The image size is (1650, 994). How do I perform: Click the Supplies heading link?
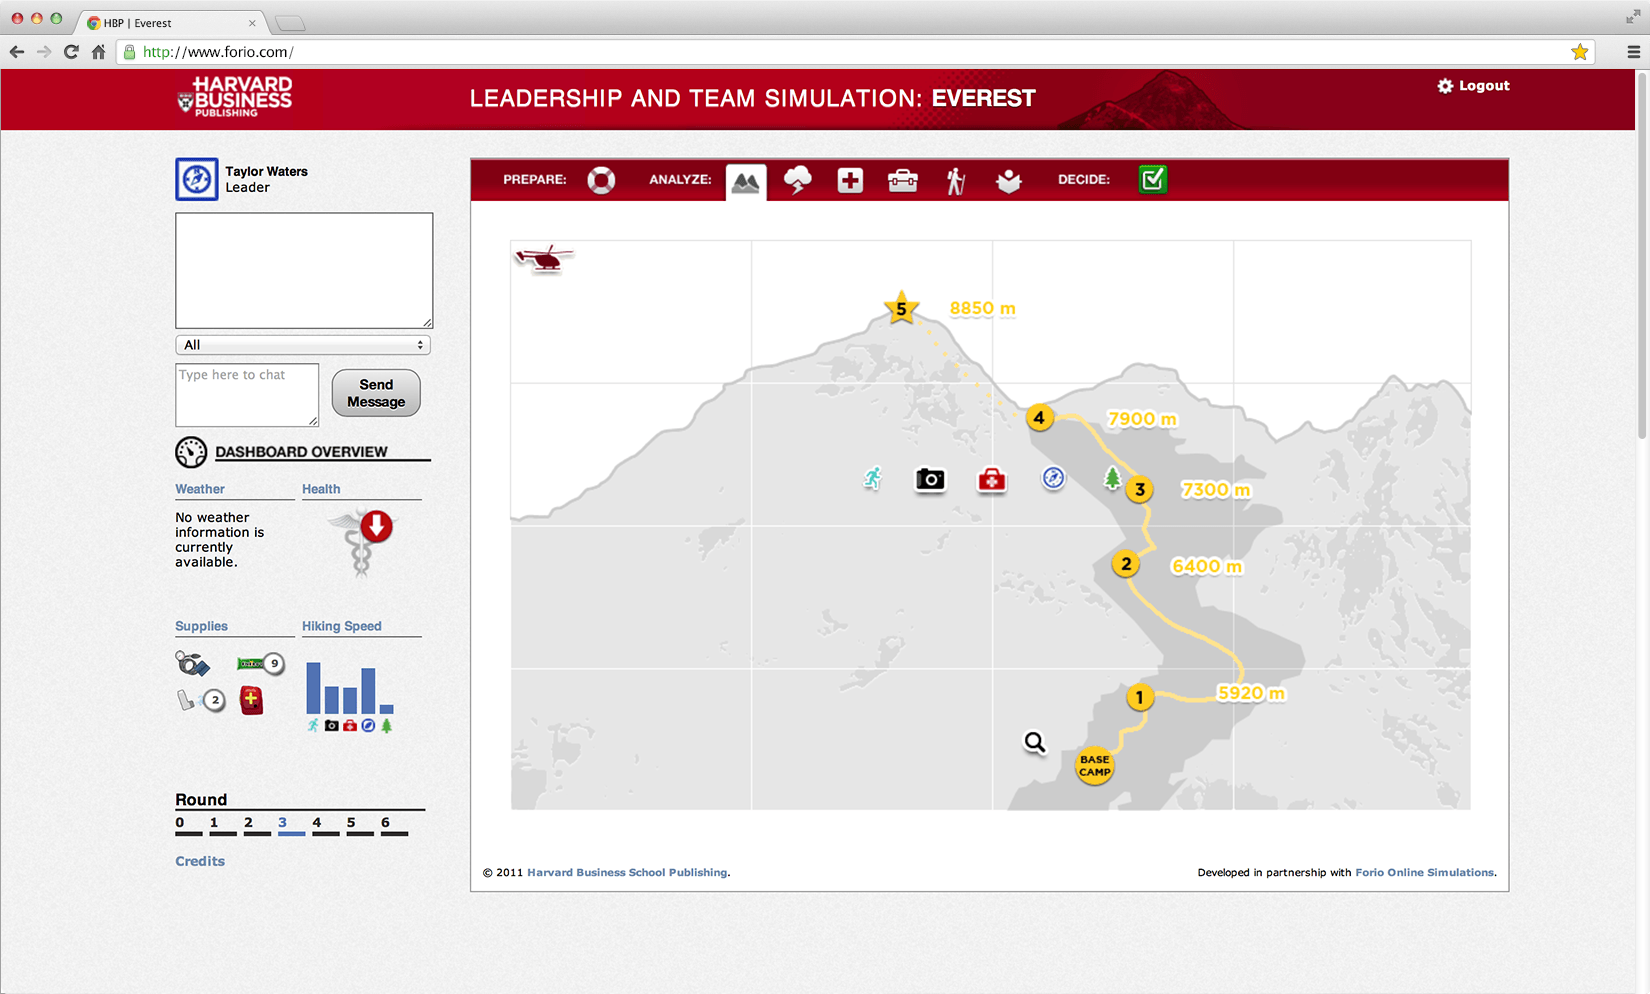pyautogui.click(x=201, y=626)
